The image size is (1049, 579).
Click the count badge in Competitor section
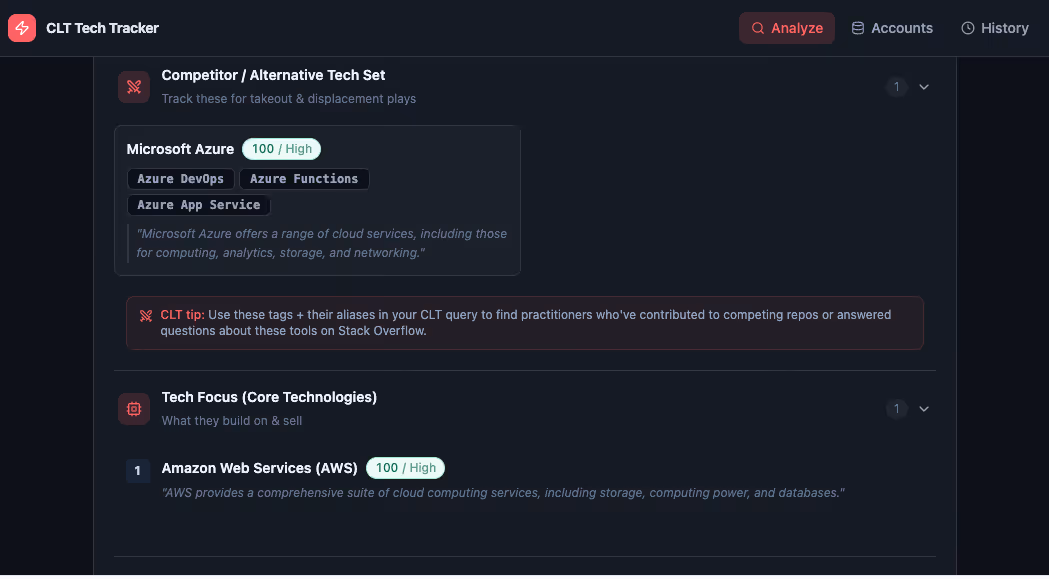point(896,87)
